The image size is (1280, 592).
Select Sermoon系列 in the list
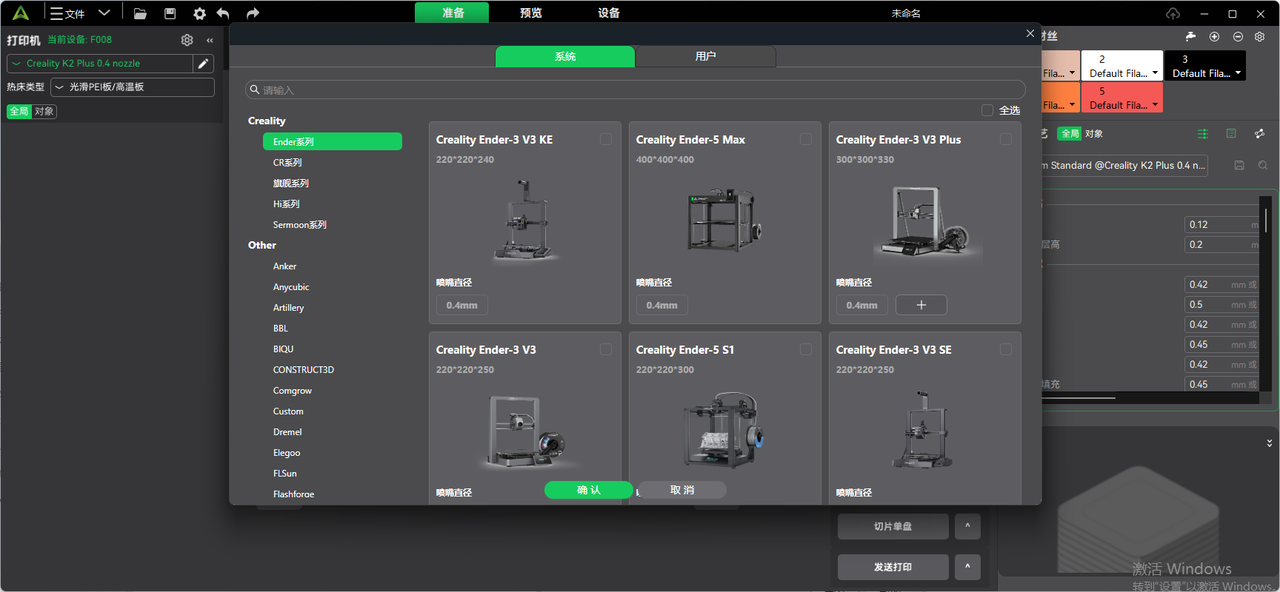coord(300,225)
